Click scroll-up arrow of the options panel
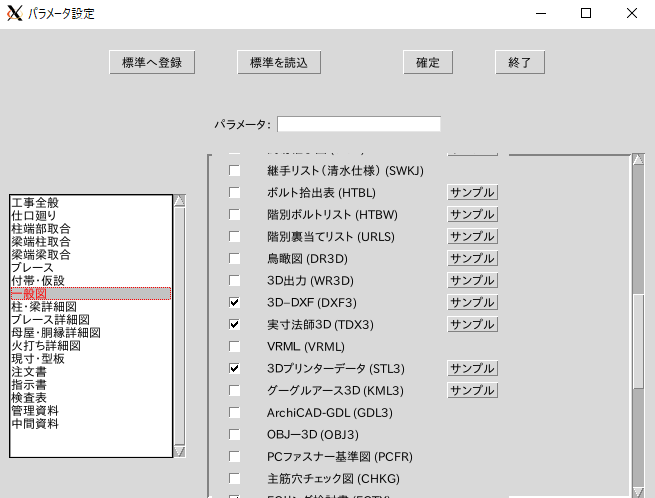655x498 pixels. [638, 160]
